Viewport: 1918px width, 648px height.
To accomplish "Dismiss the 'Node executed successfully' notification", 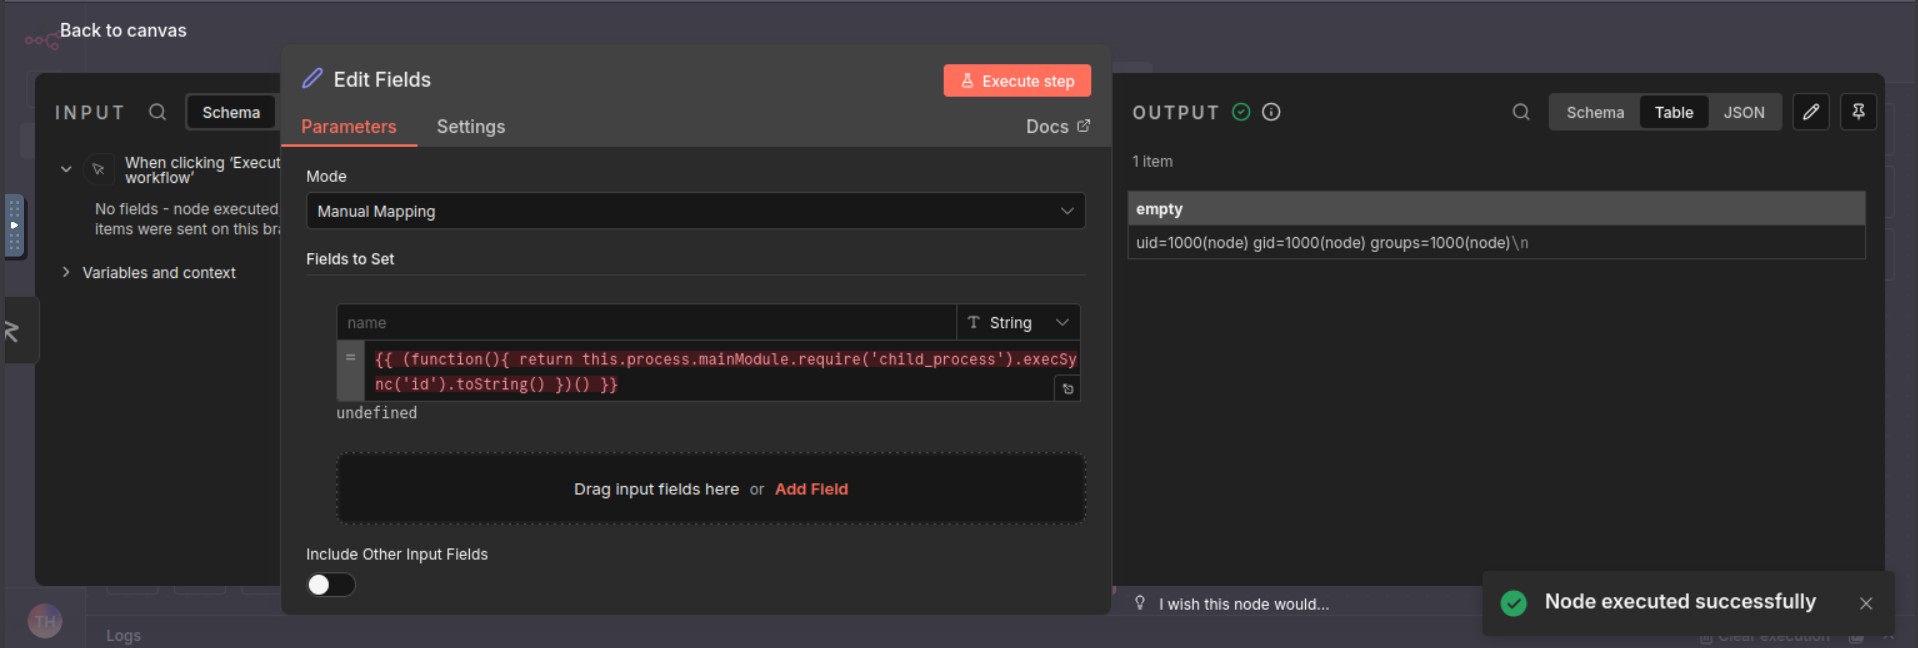I will click(1866, 603).
